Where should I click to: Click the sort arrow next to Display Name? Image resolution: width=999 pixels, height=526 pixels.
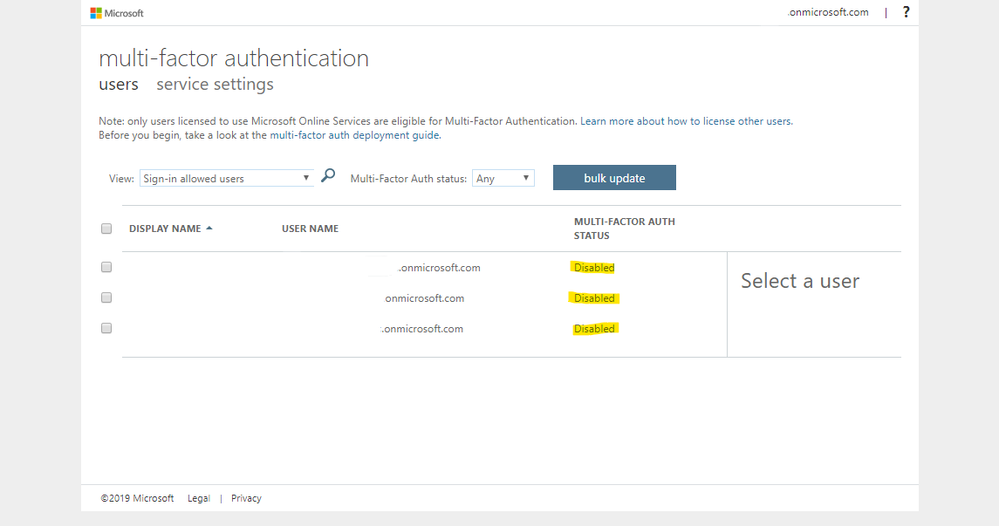[x=210, y=228]
